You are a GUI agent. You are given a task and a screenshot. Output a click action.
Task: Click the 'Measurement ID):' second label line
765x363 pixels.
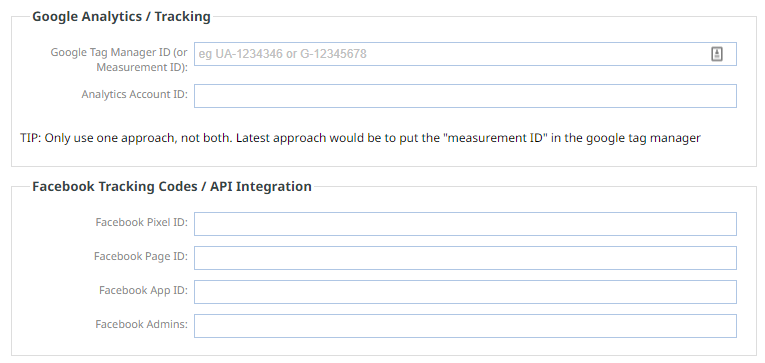tap(142, 67)
